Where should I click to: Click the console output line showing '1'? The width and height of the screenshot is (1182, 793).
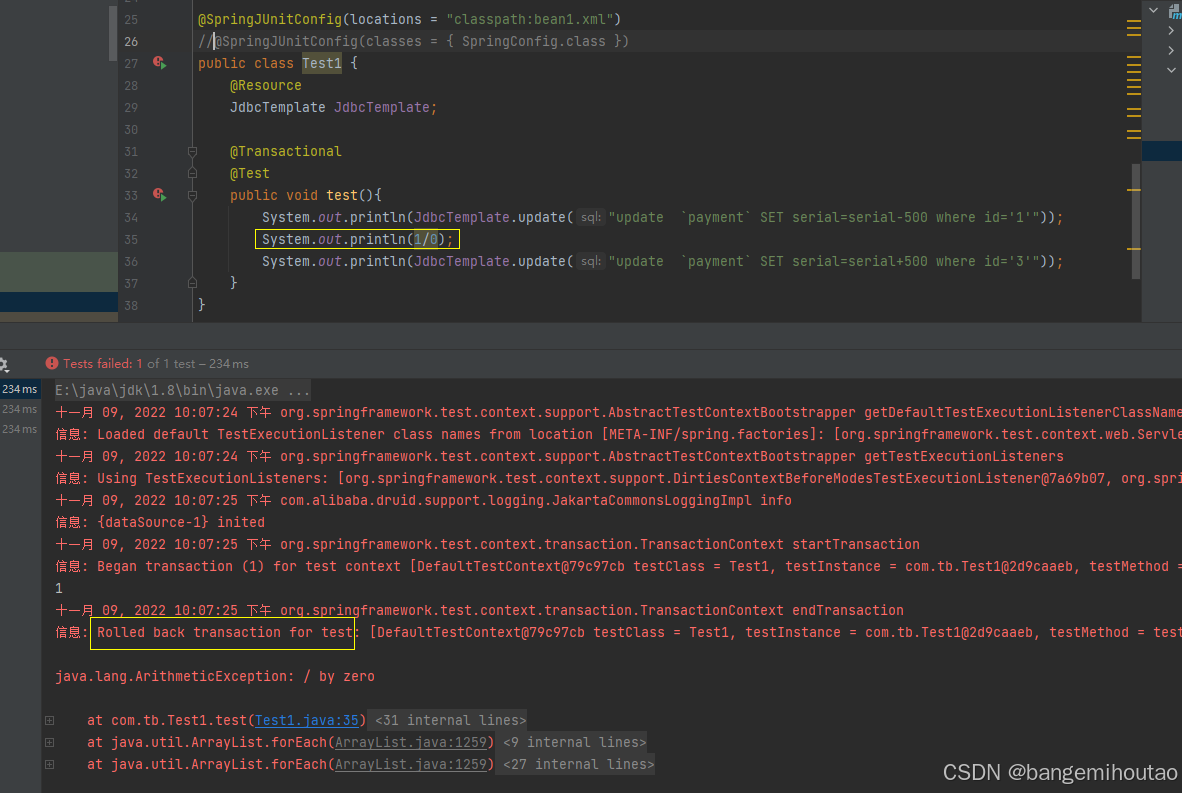pyautogui.click(x=59, y=588)
